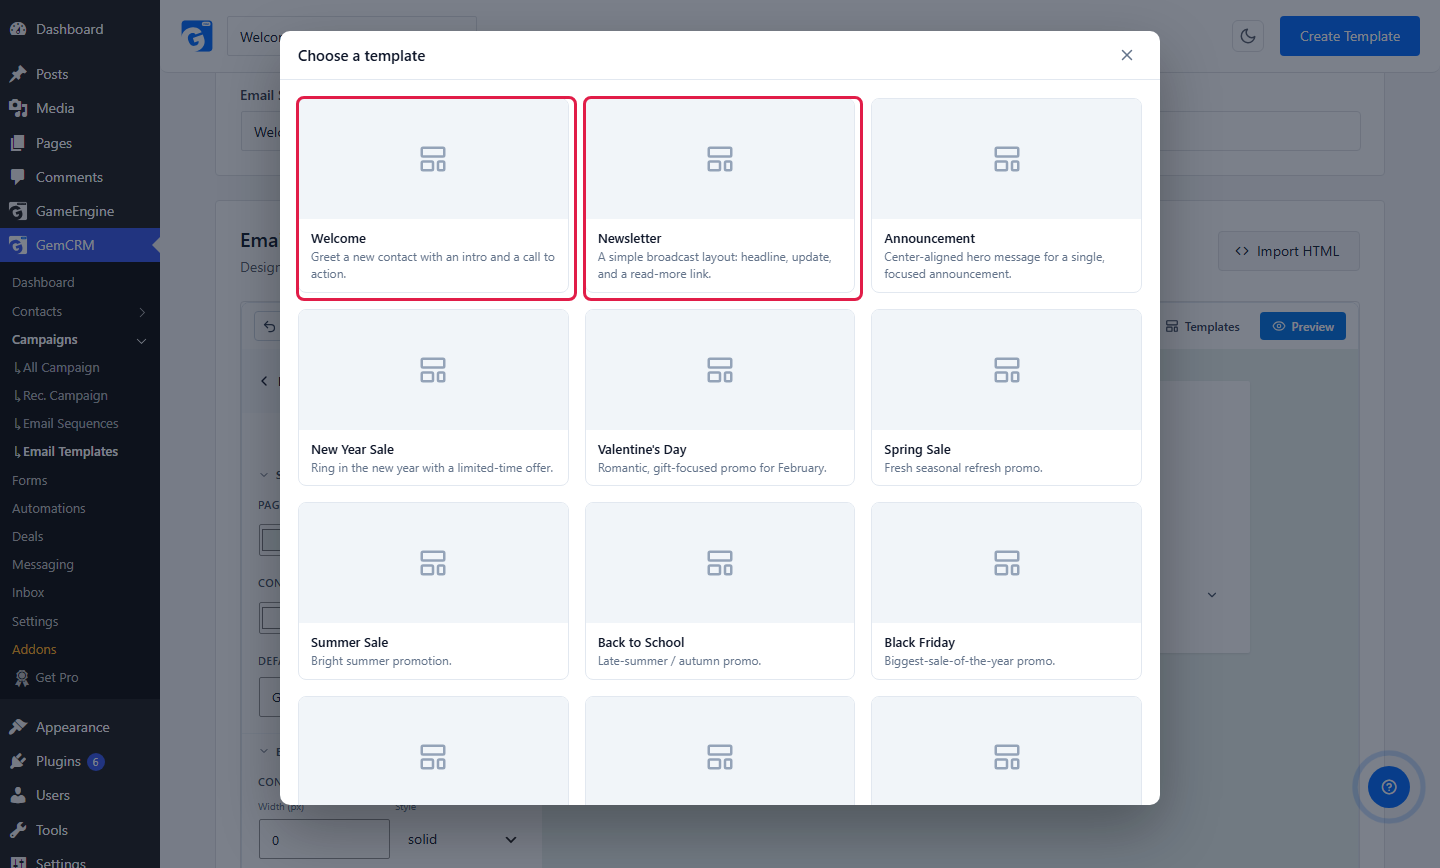
Task: Open the Posts menu
Action: [x=80, y=74]
